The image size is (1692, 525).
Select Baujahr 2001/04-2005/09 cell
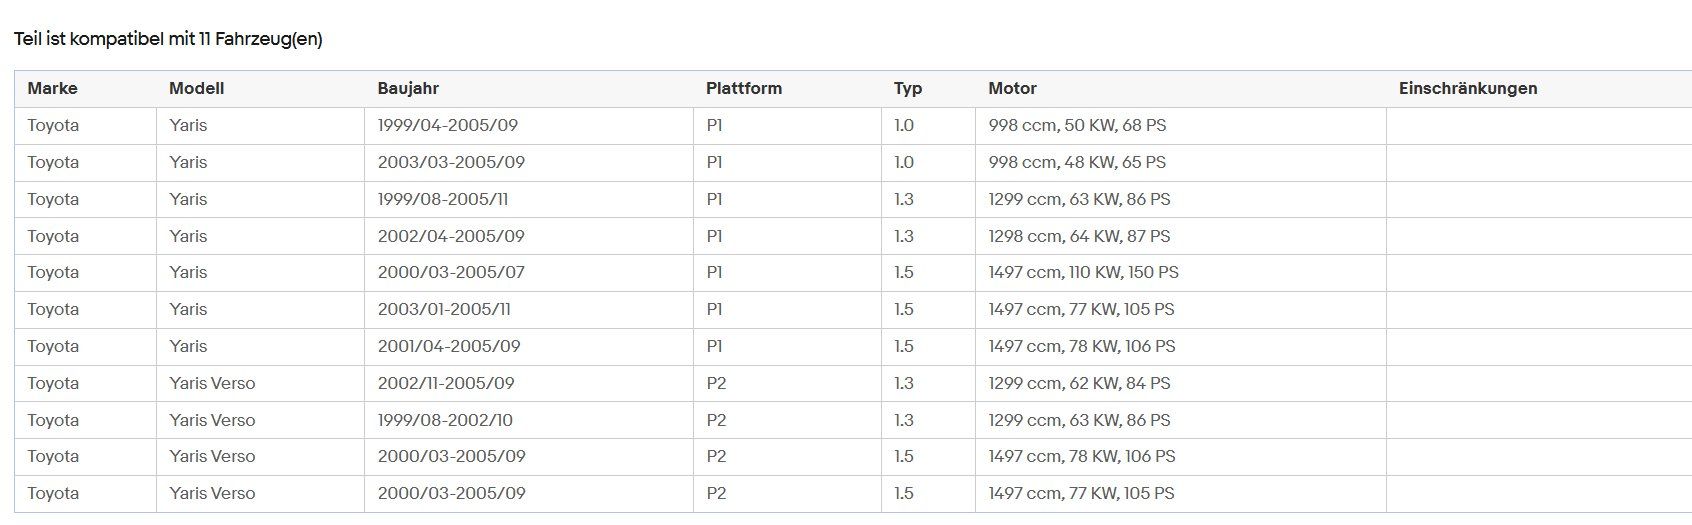click(x=449, y=346)
